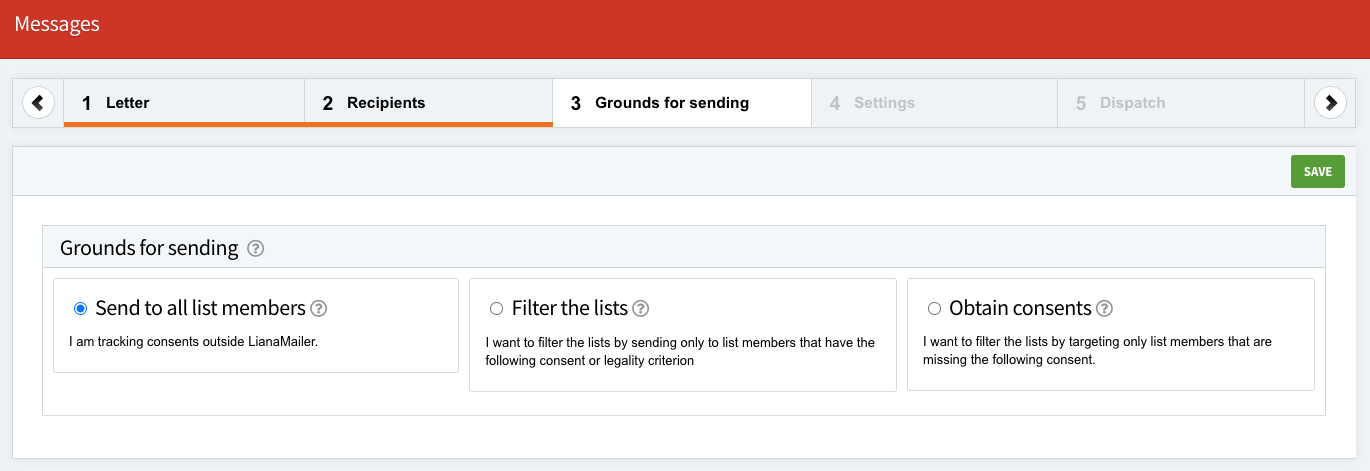Jump to the Dispatch step tab
This screenshot has width=1370, height=471.
[1180, 103]
